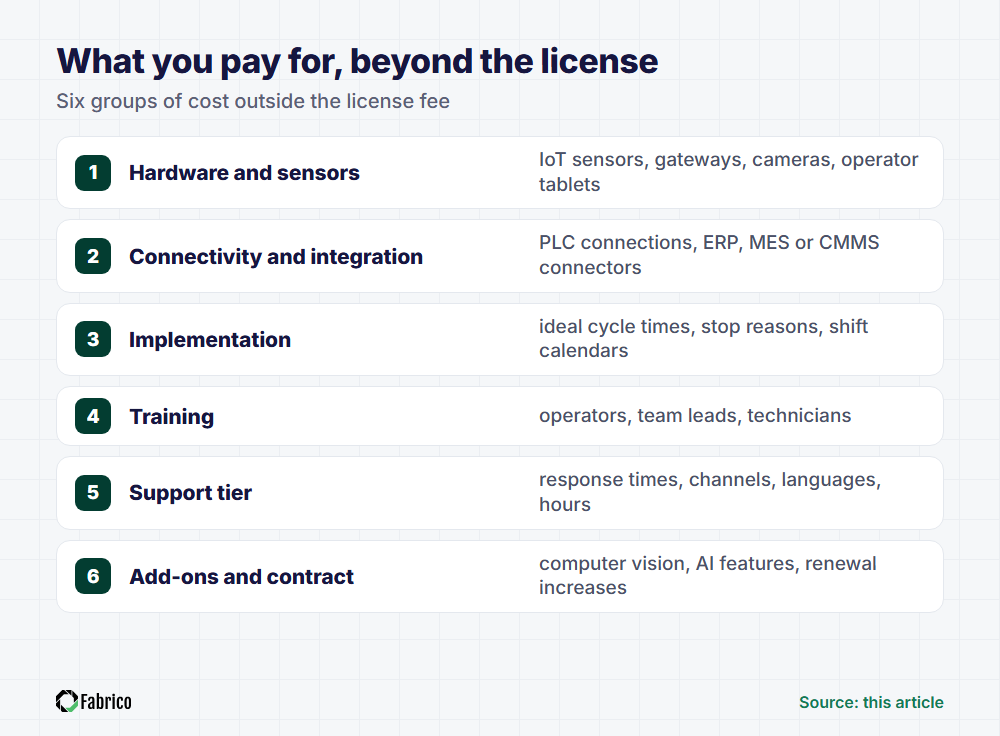This screenshot has height=736, width=1000.
Task: Click the number 6 badge icon
Action: tap(93, 576)
